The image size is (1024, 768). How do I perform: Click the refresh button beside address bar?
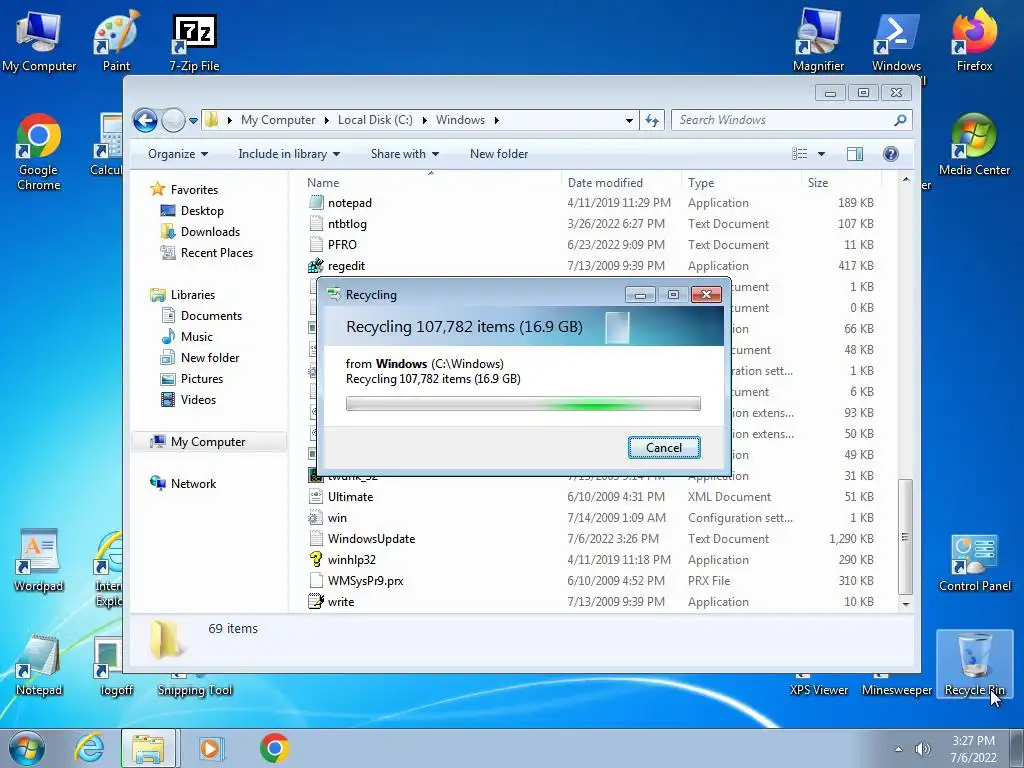[652, 120]
